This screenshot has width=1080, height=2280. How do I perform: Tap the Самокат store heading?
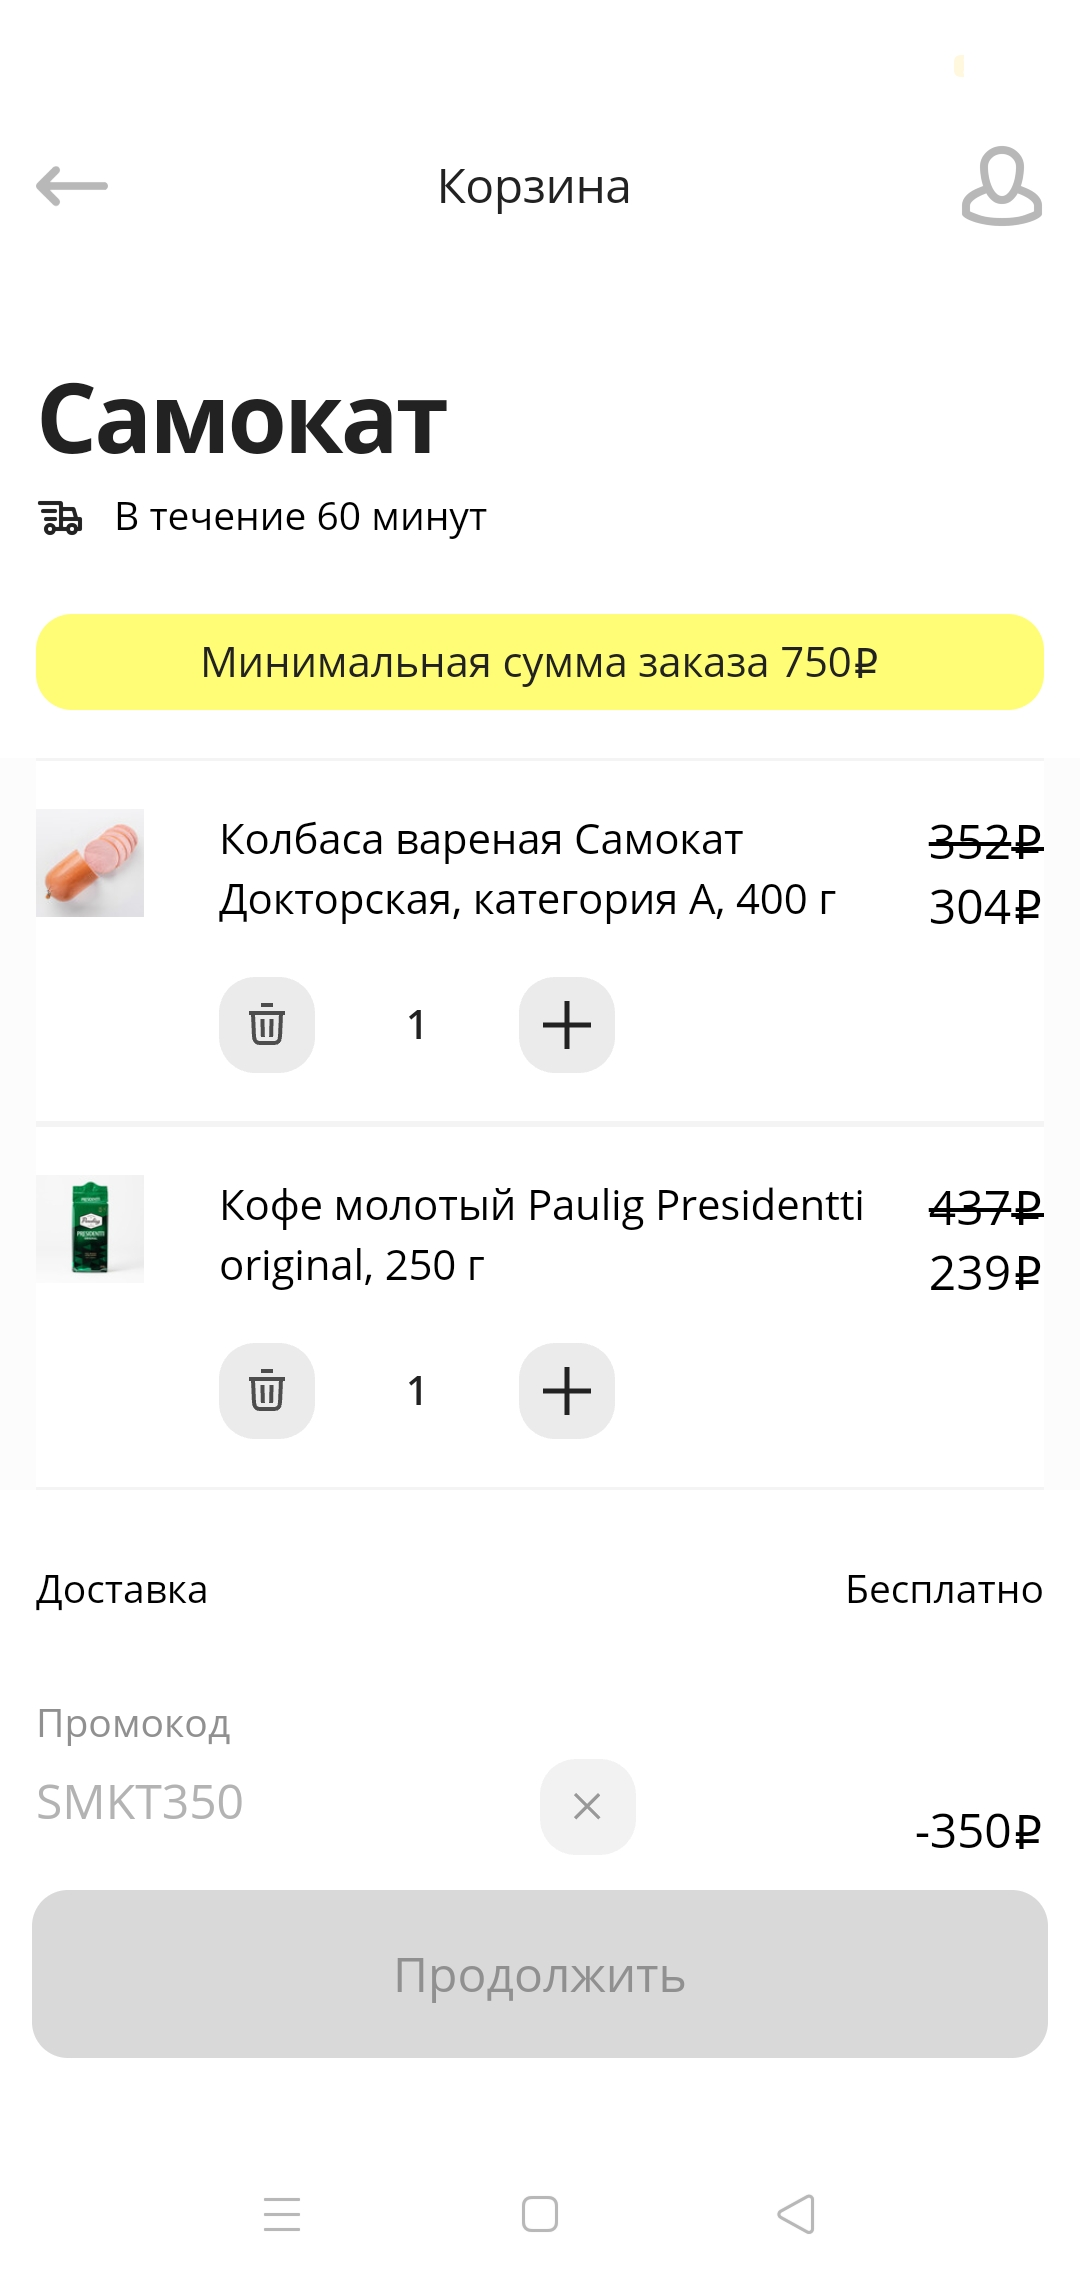click(x=243, y=419)
